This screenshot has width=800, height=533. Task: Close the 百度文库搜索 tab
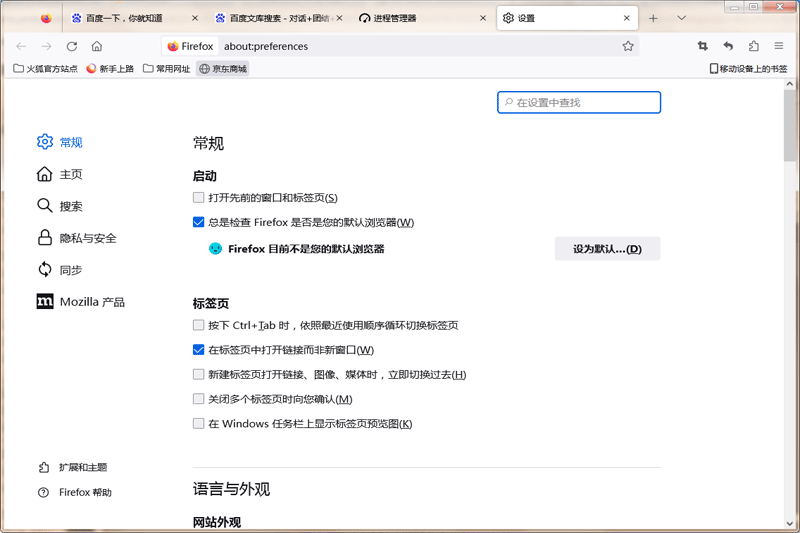pos(339,18)
